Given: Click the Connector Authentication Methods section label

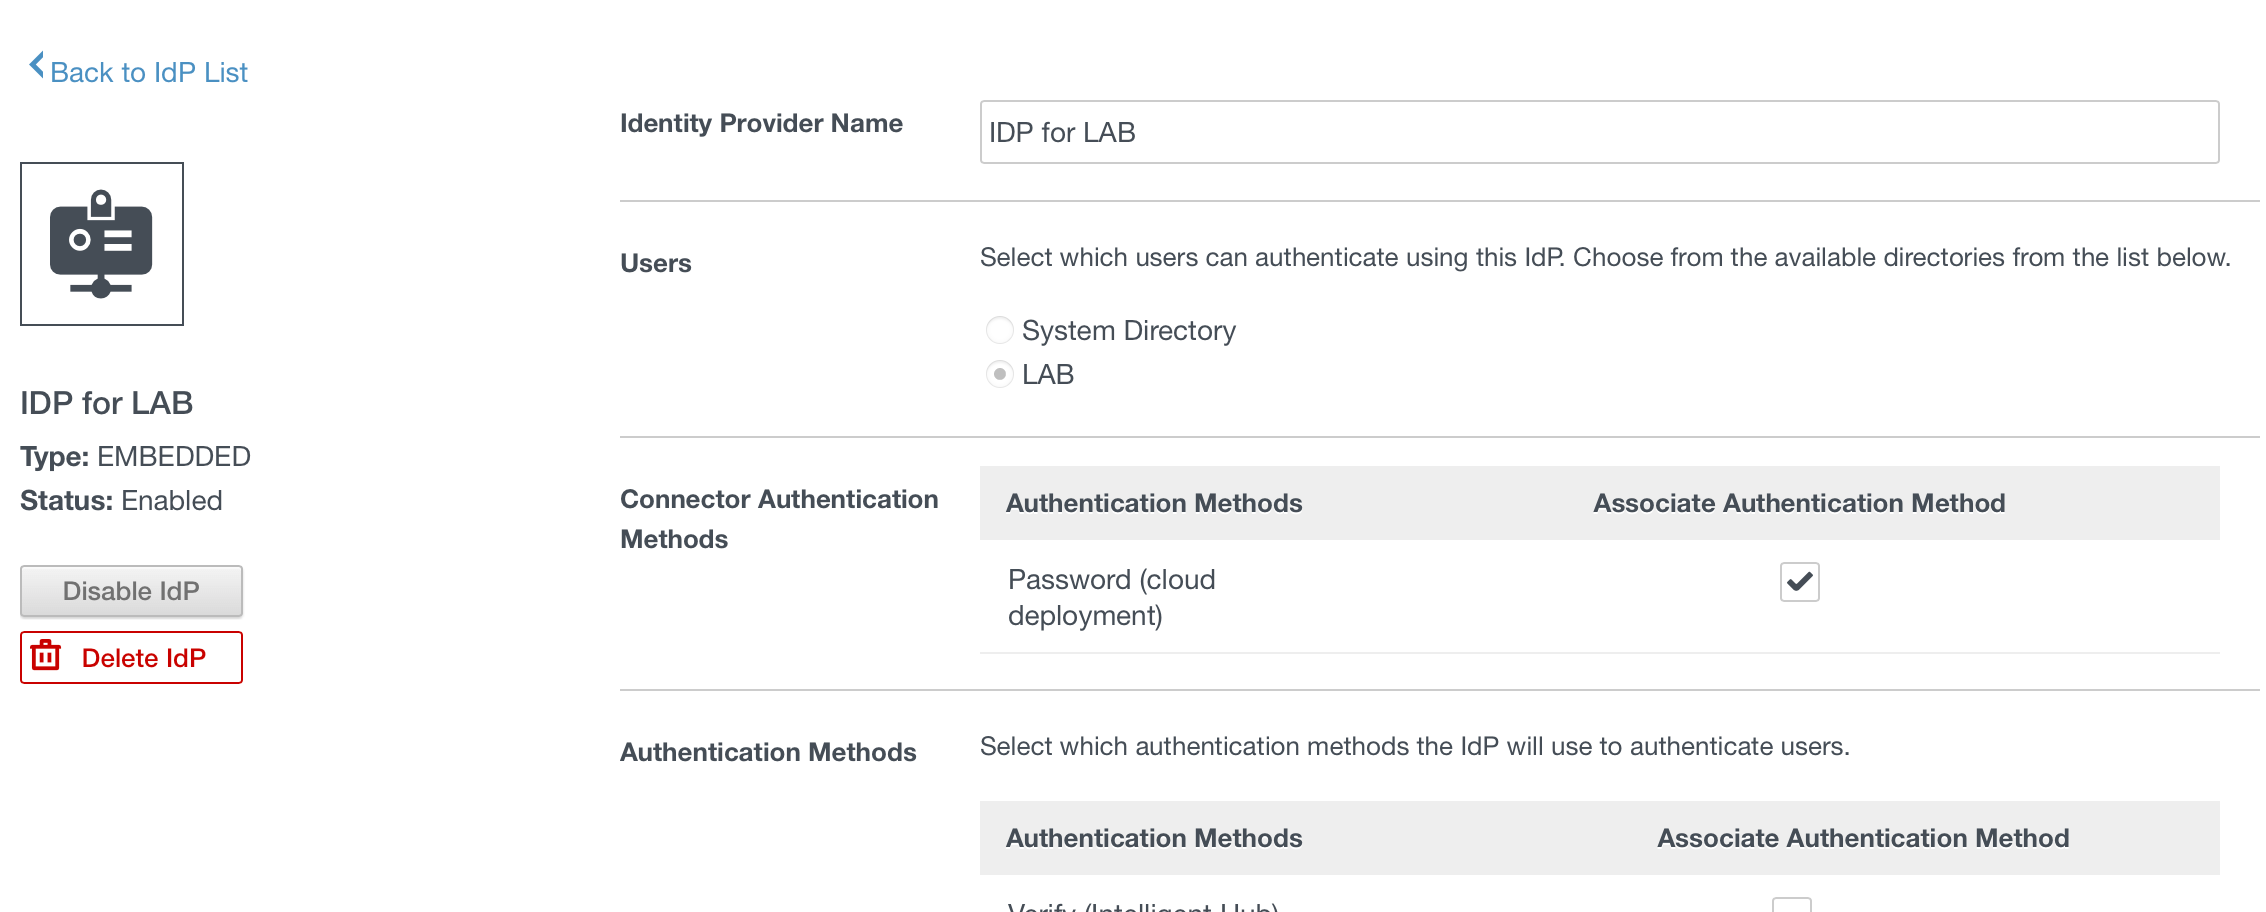Looking at the screenshot, I should click(x=778, y=519).
